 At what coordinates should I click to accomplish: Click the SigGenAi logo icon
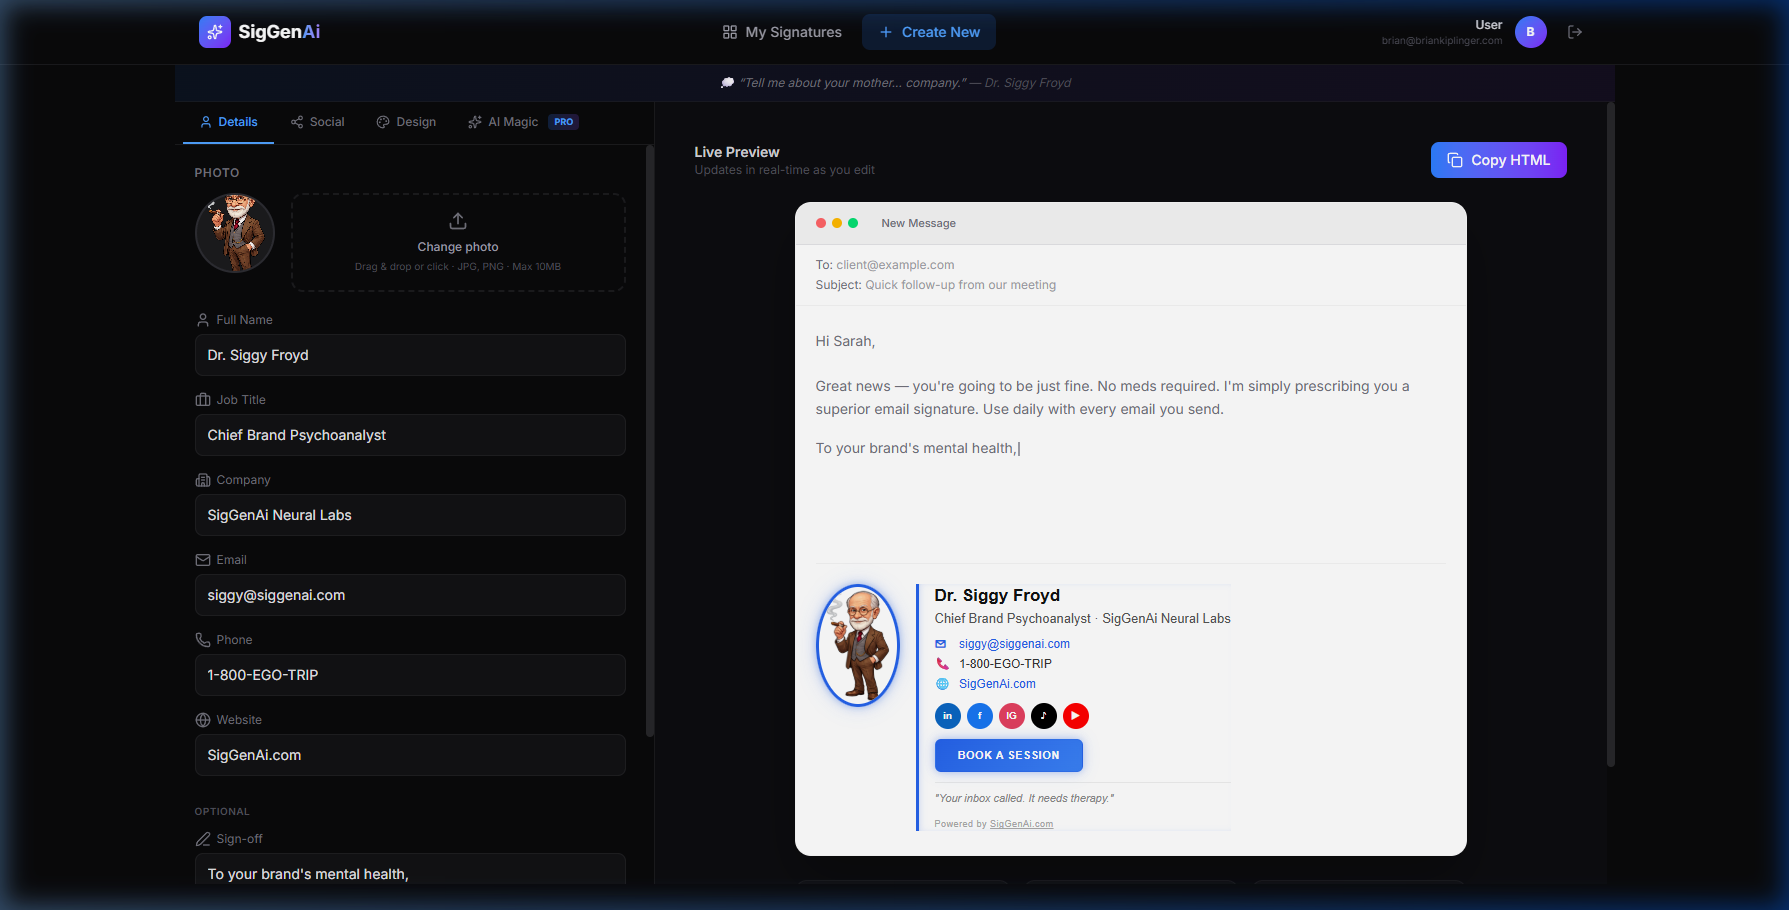[x=214, y=31]
